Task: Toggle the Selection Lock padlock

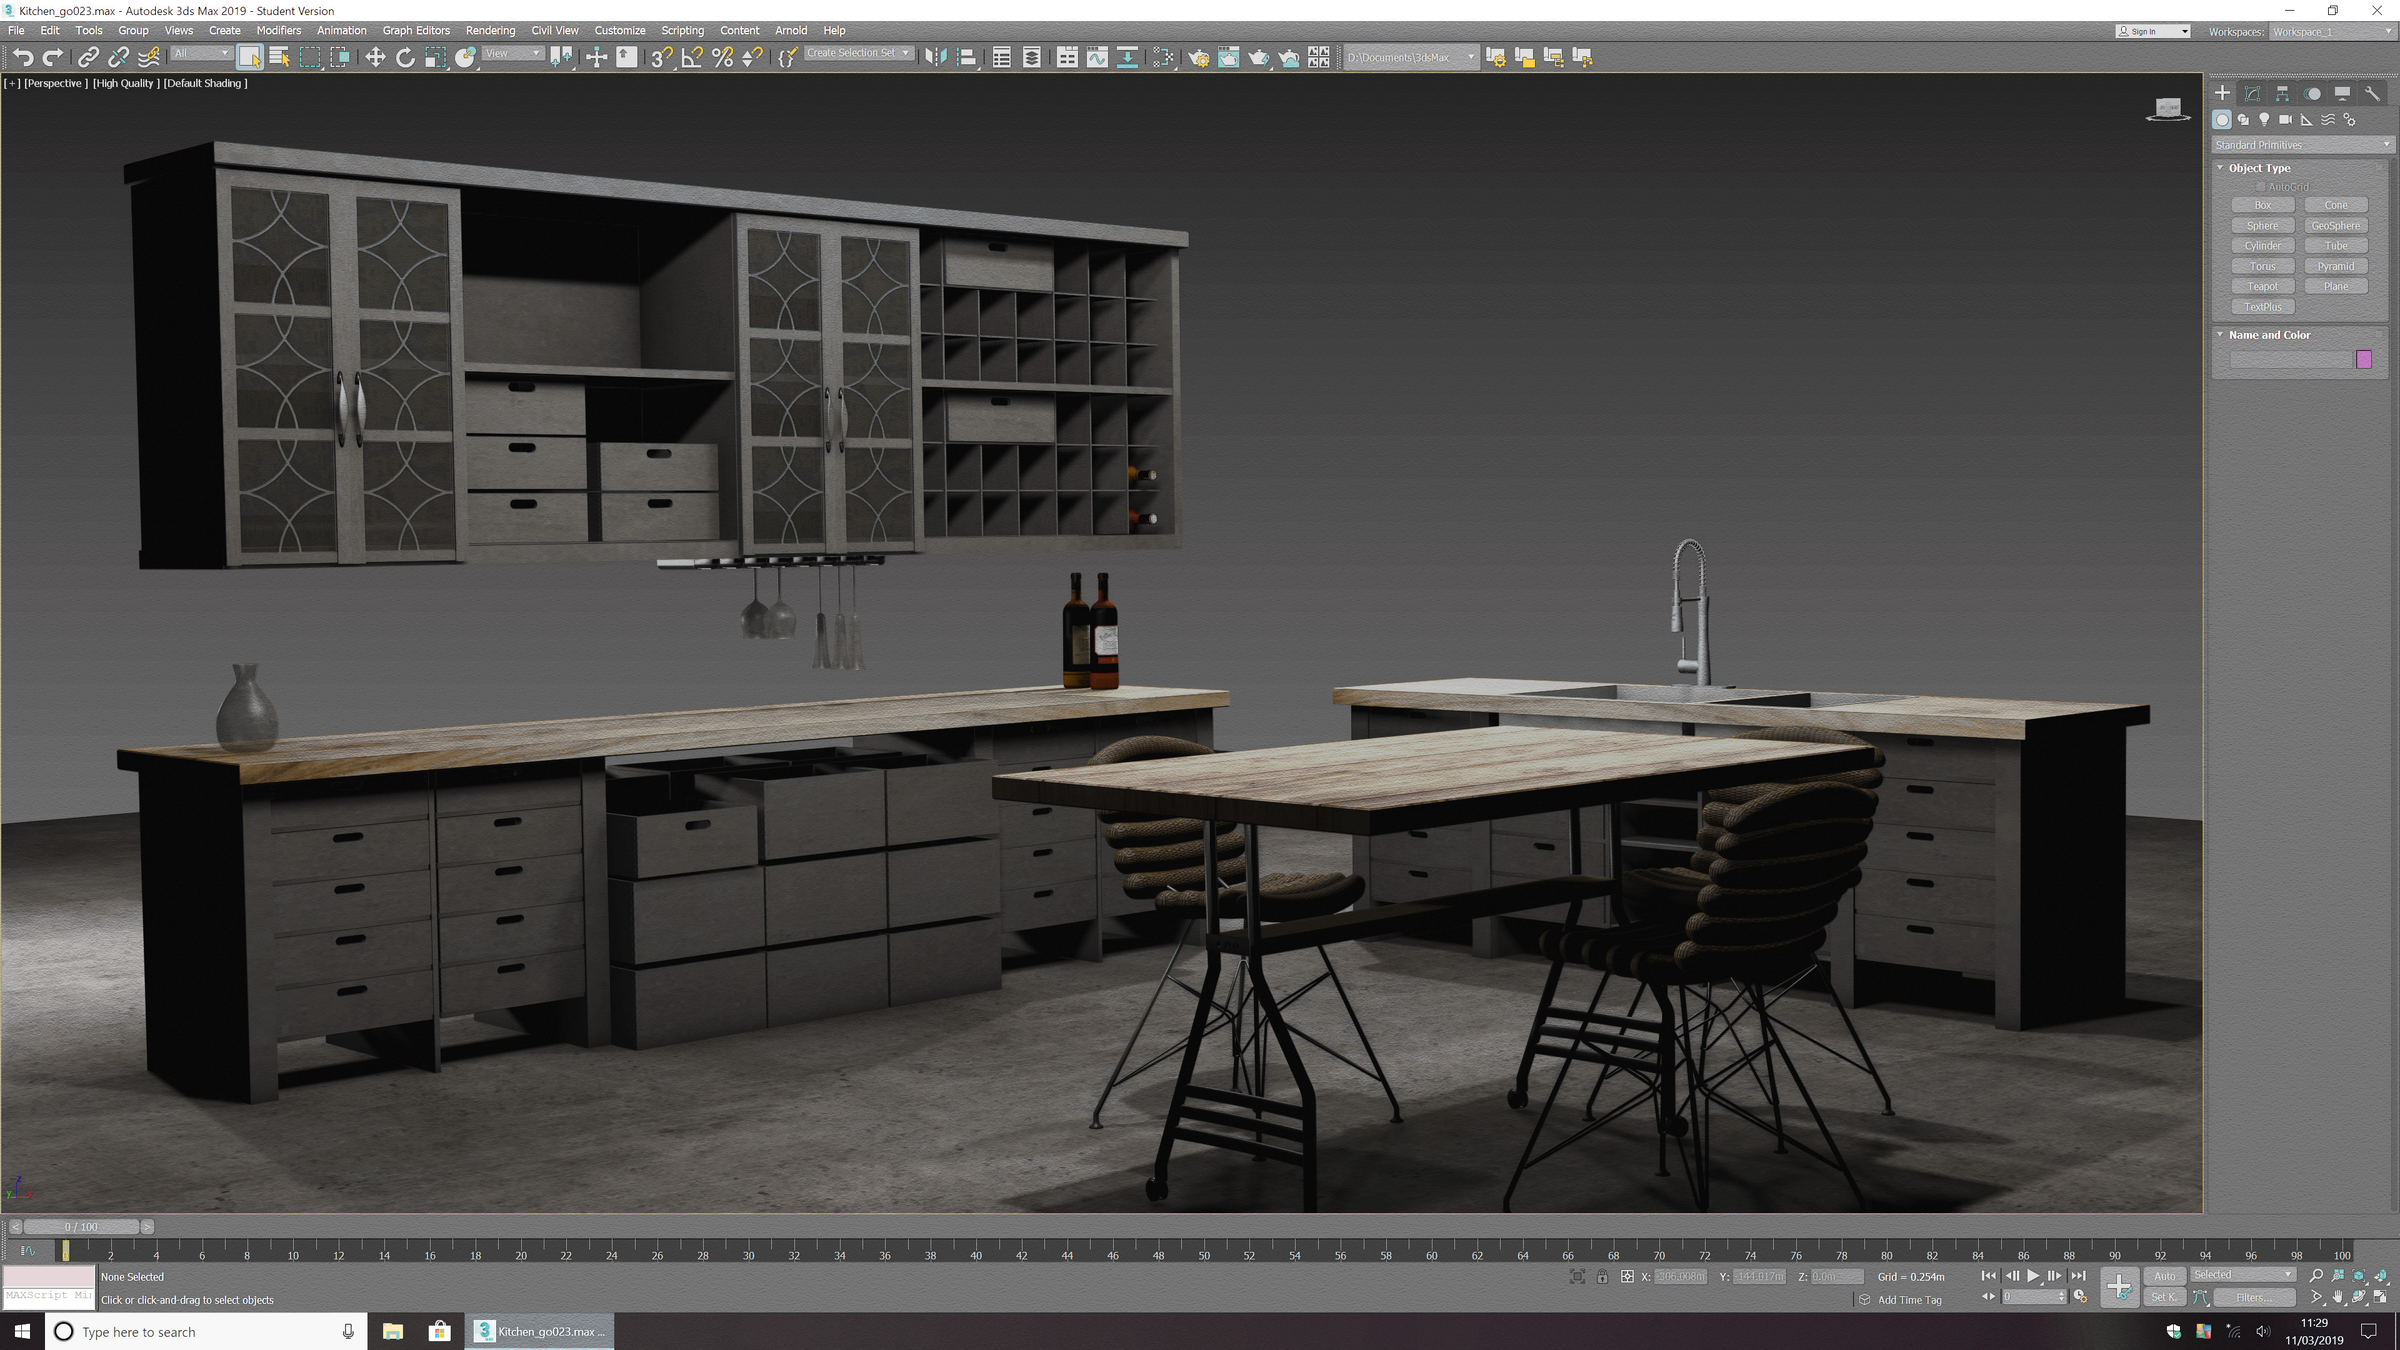Action: (x=1602, y=1276)
